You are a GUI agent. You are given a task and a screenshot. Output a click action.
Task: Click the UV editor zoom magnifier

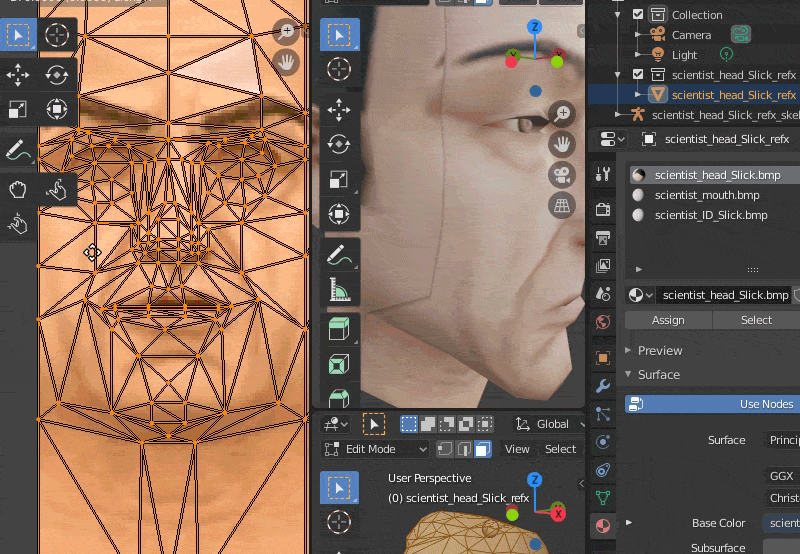(x=286, y=32)
